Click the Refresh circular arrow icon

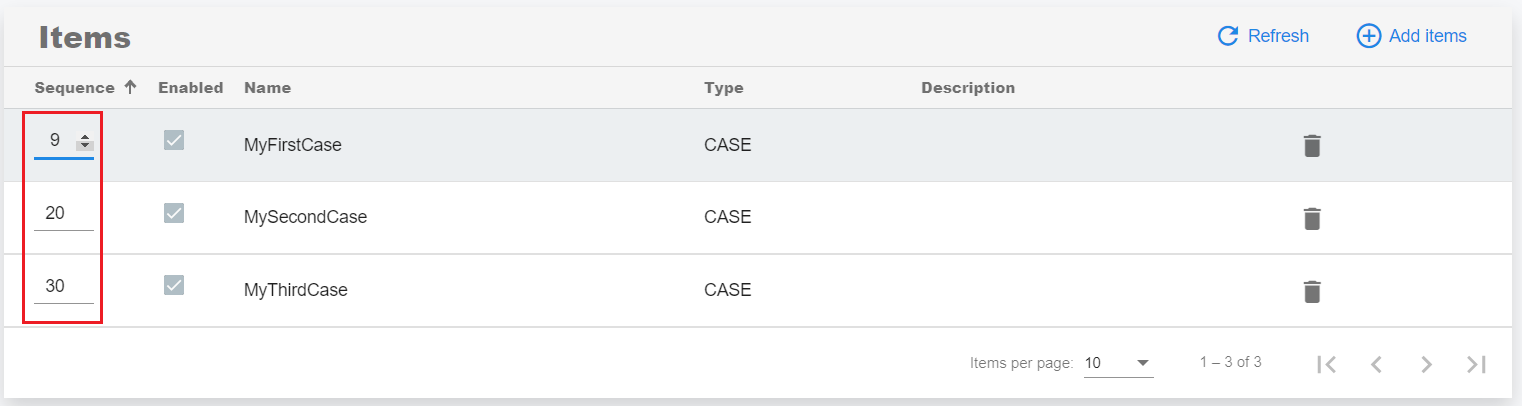tap(1228, 36)
